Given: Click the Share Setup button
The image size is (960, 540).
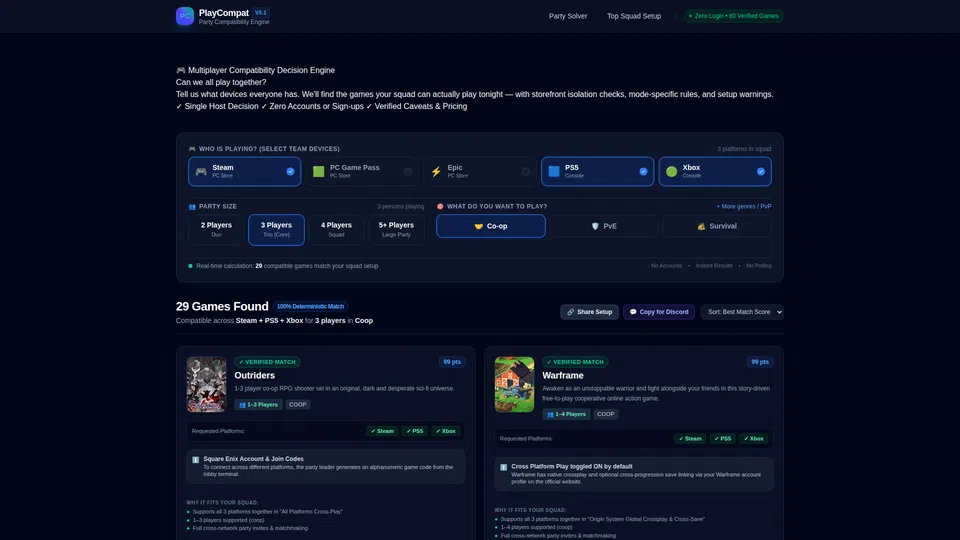Looking at the screenshot, I should pyautogui.click(x=590, y=312).
